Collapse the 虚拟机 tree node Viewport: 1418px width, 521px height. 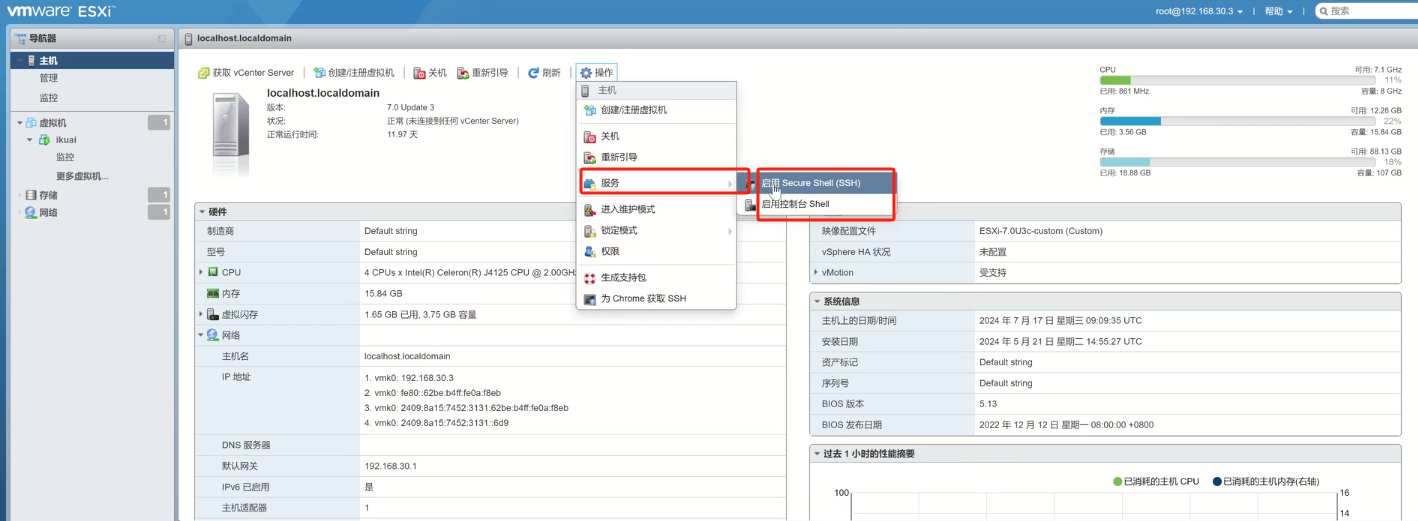(20, 122)
